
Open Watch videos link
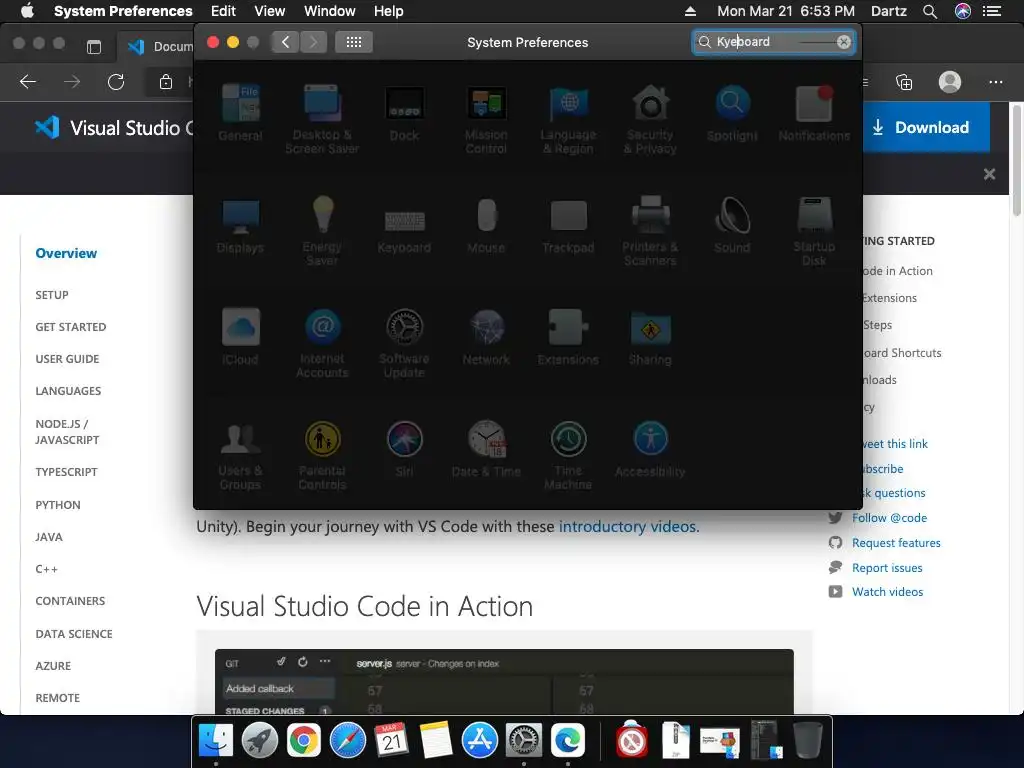(x=888, y=592)
